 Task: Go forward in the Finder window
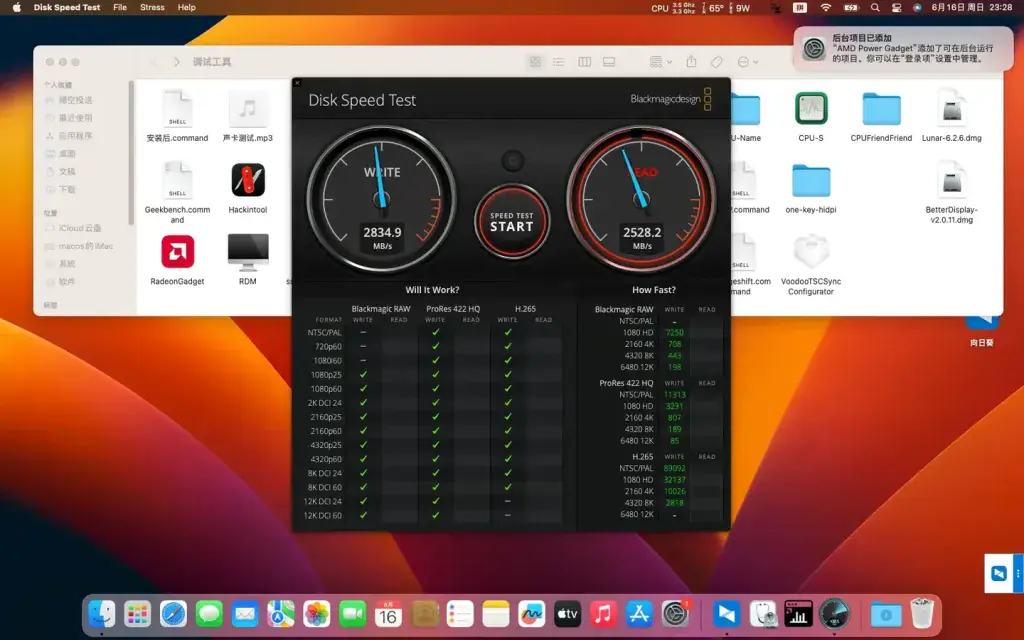click(x=176, y=61)
